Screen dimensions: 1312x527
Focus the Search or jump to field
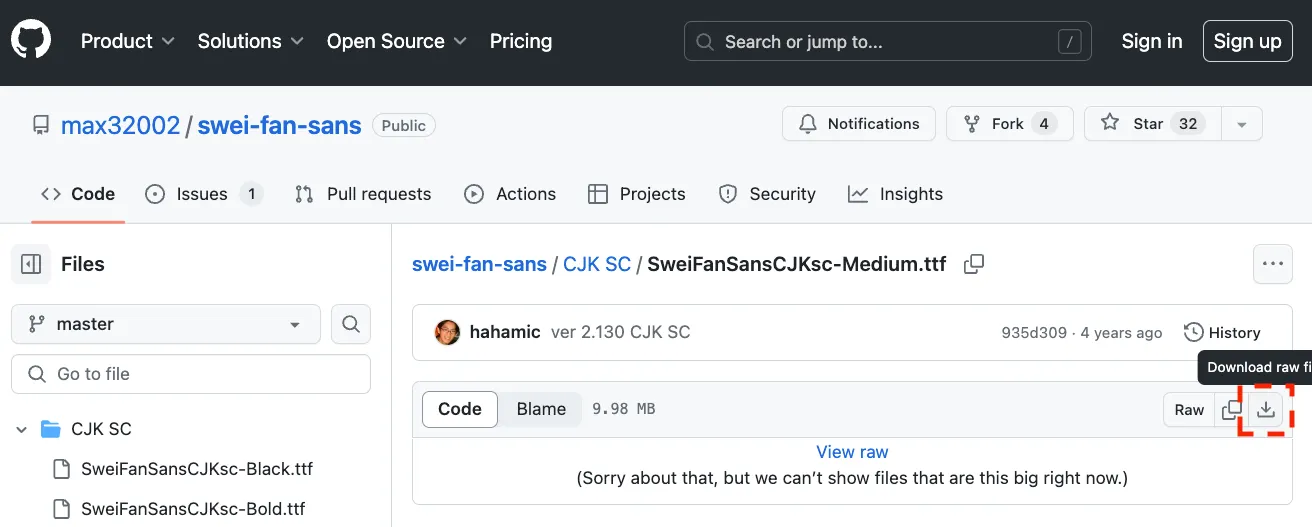click(x=888, y=42)
